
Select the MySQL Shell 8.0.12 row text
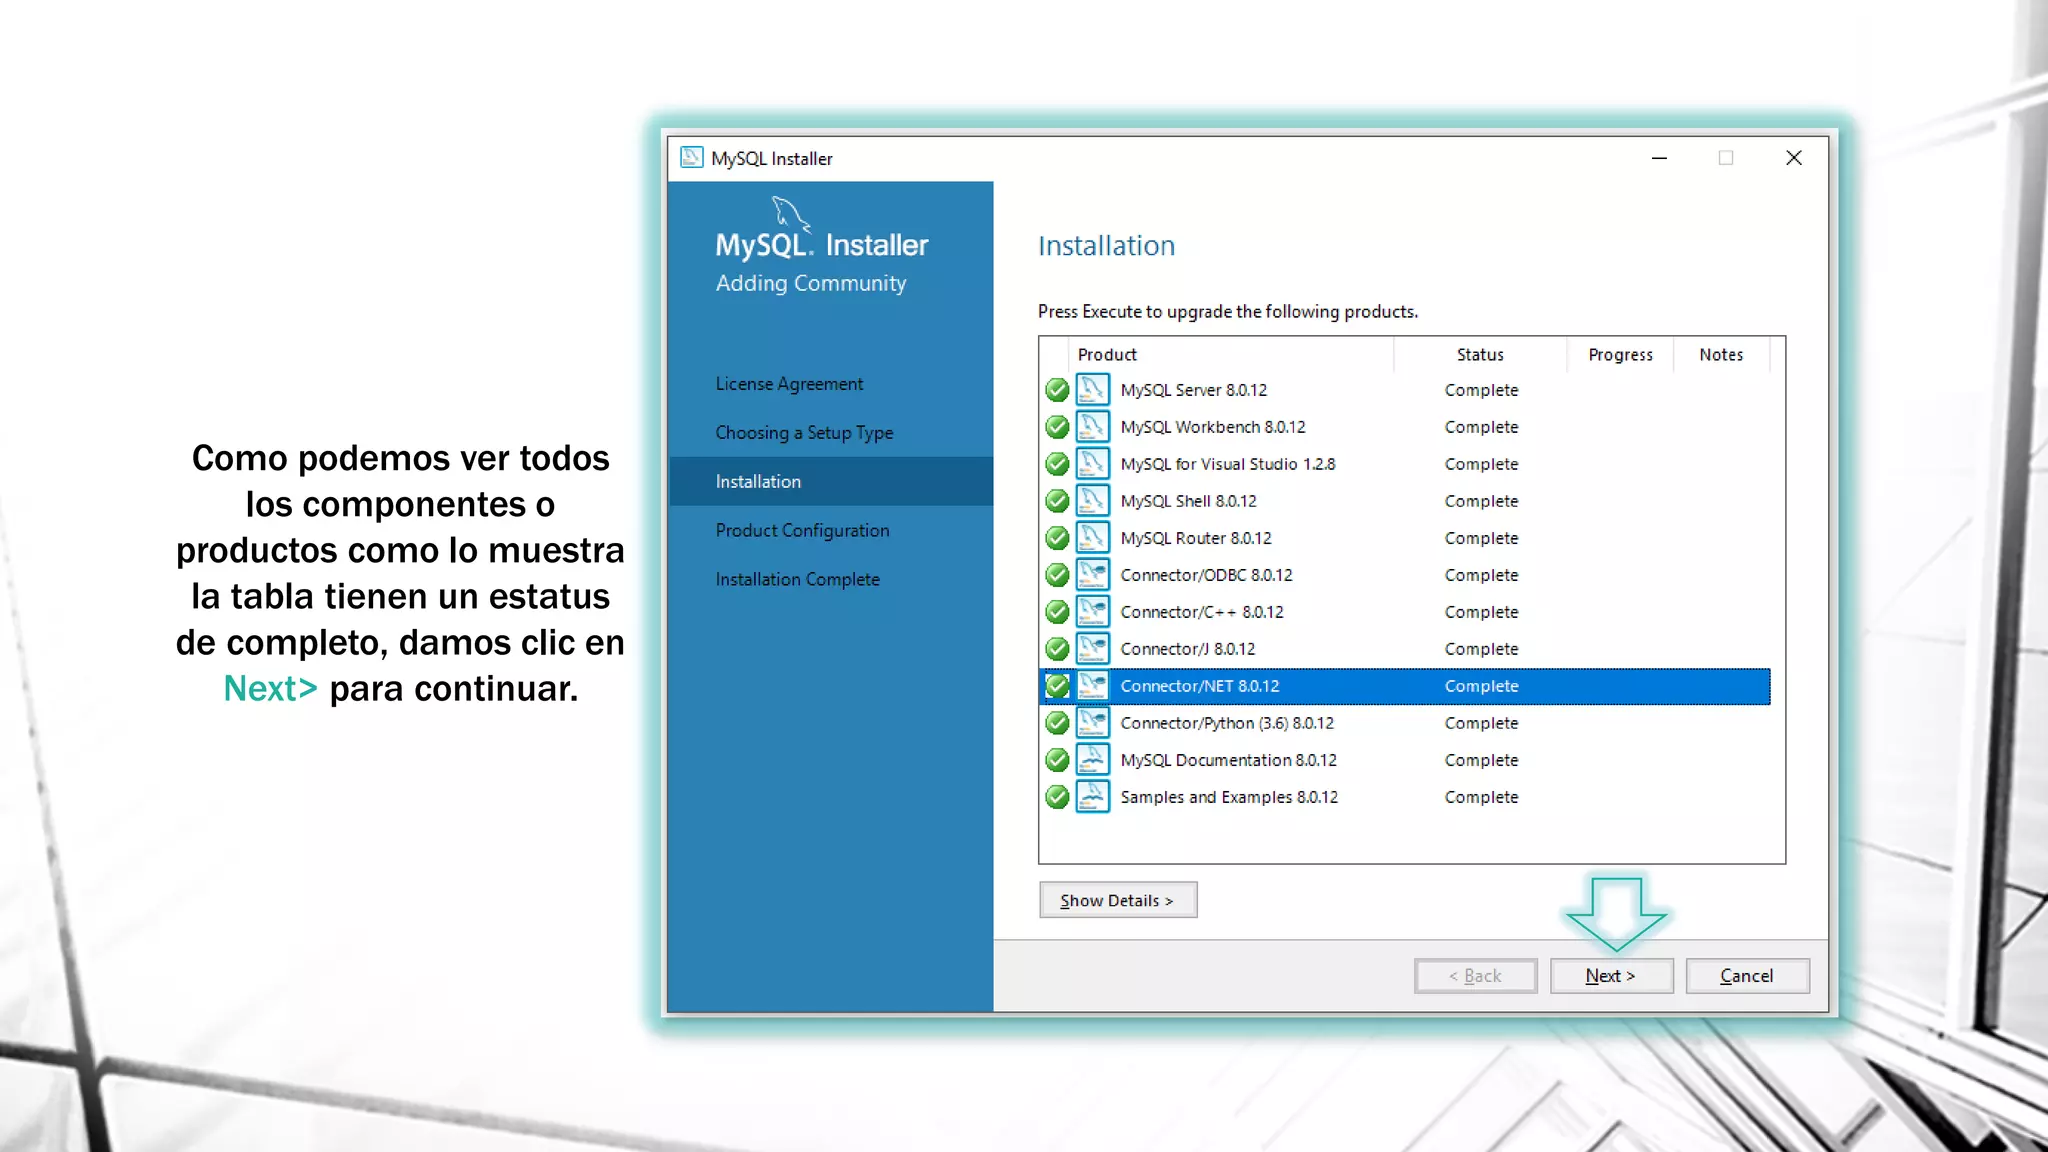click(x=1188, y=501)
